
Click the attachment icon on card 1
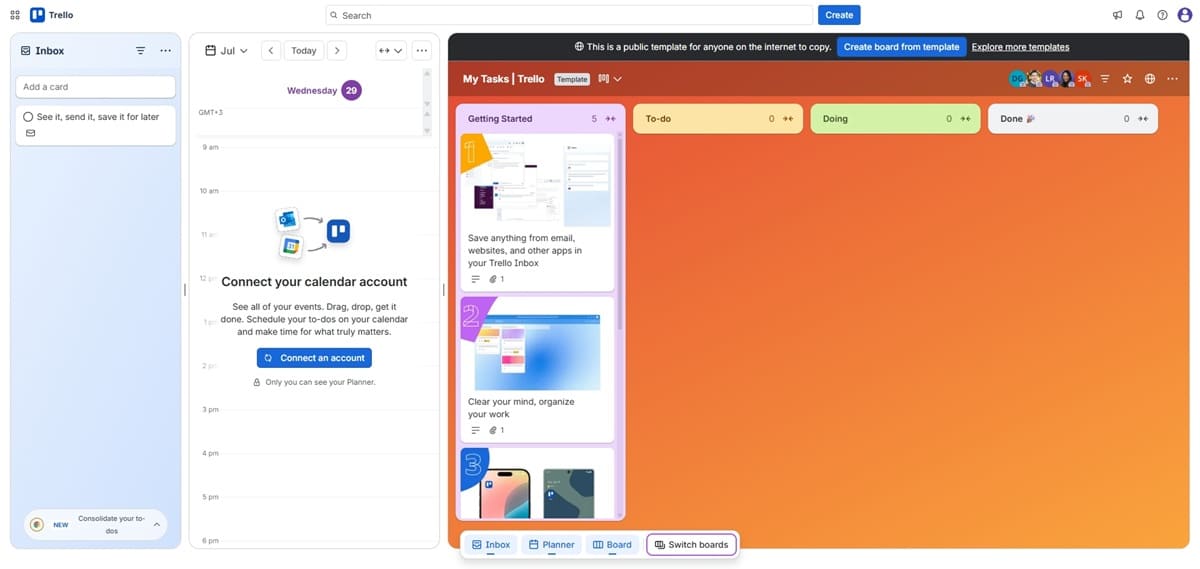(x=493, y=279)
